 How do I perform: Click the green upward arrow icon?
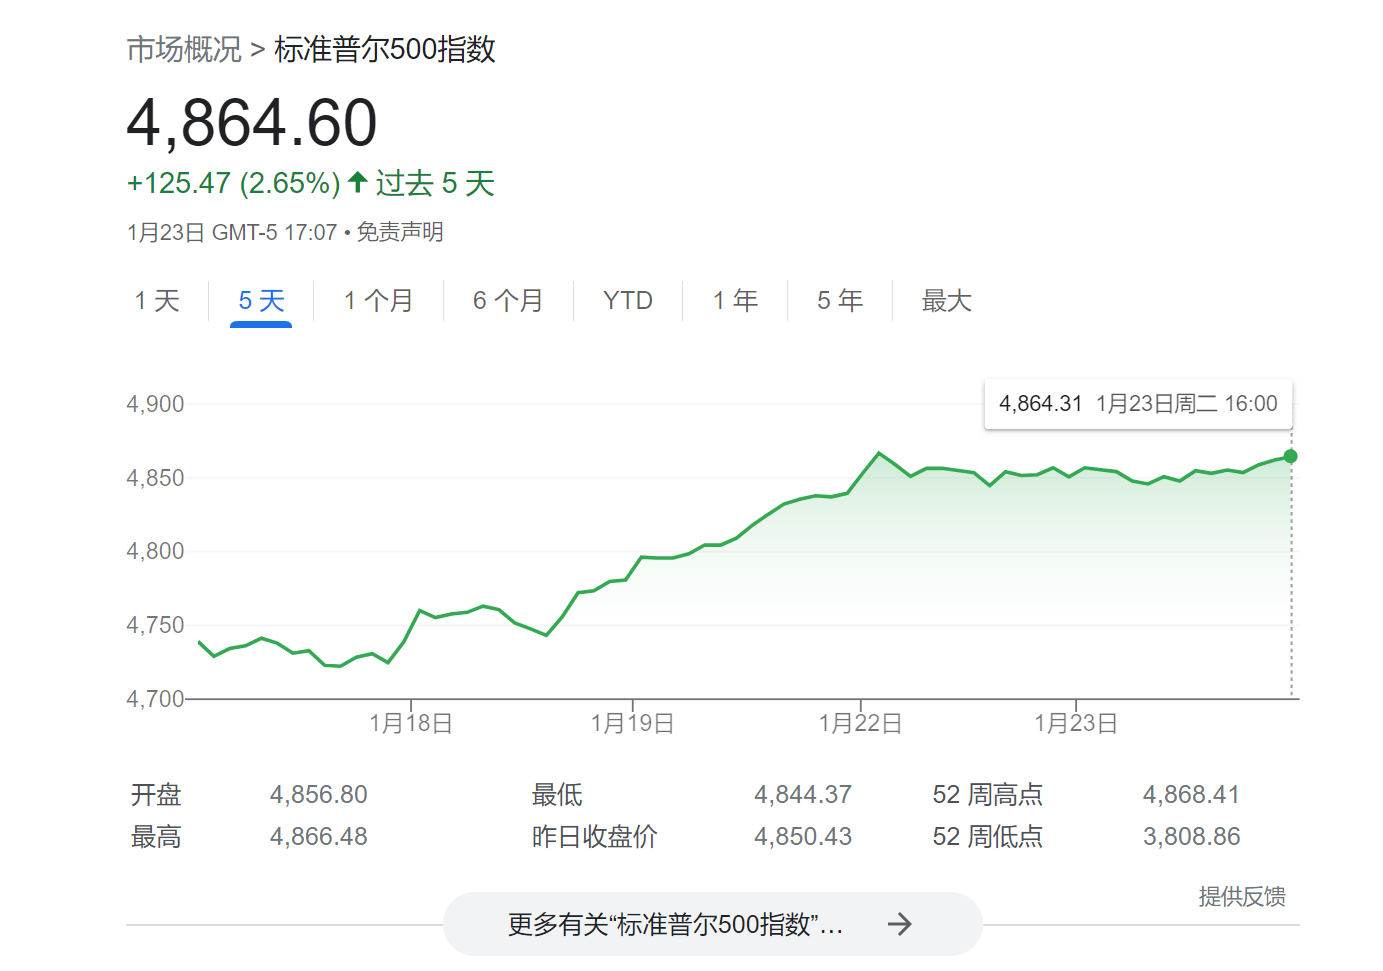pos(358,183)
